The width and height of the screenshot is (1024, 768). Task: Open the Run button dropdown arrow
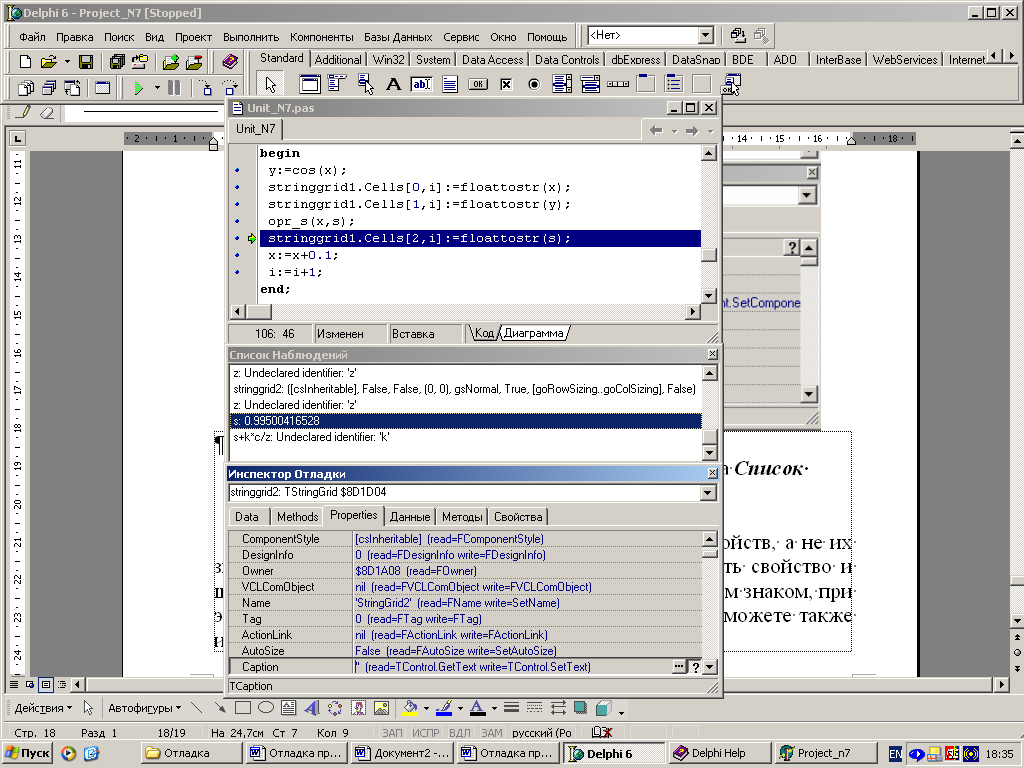pyautogui.click(x=157, y=88)
